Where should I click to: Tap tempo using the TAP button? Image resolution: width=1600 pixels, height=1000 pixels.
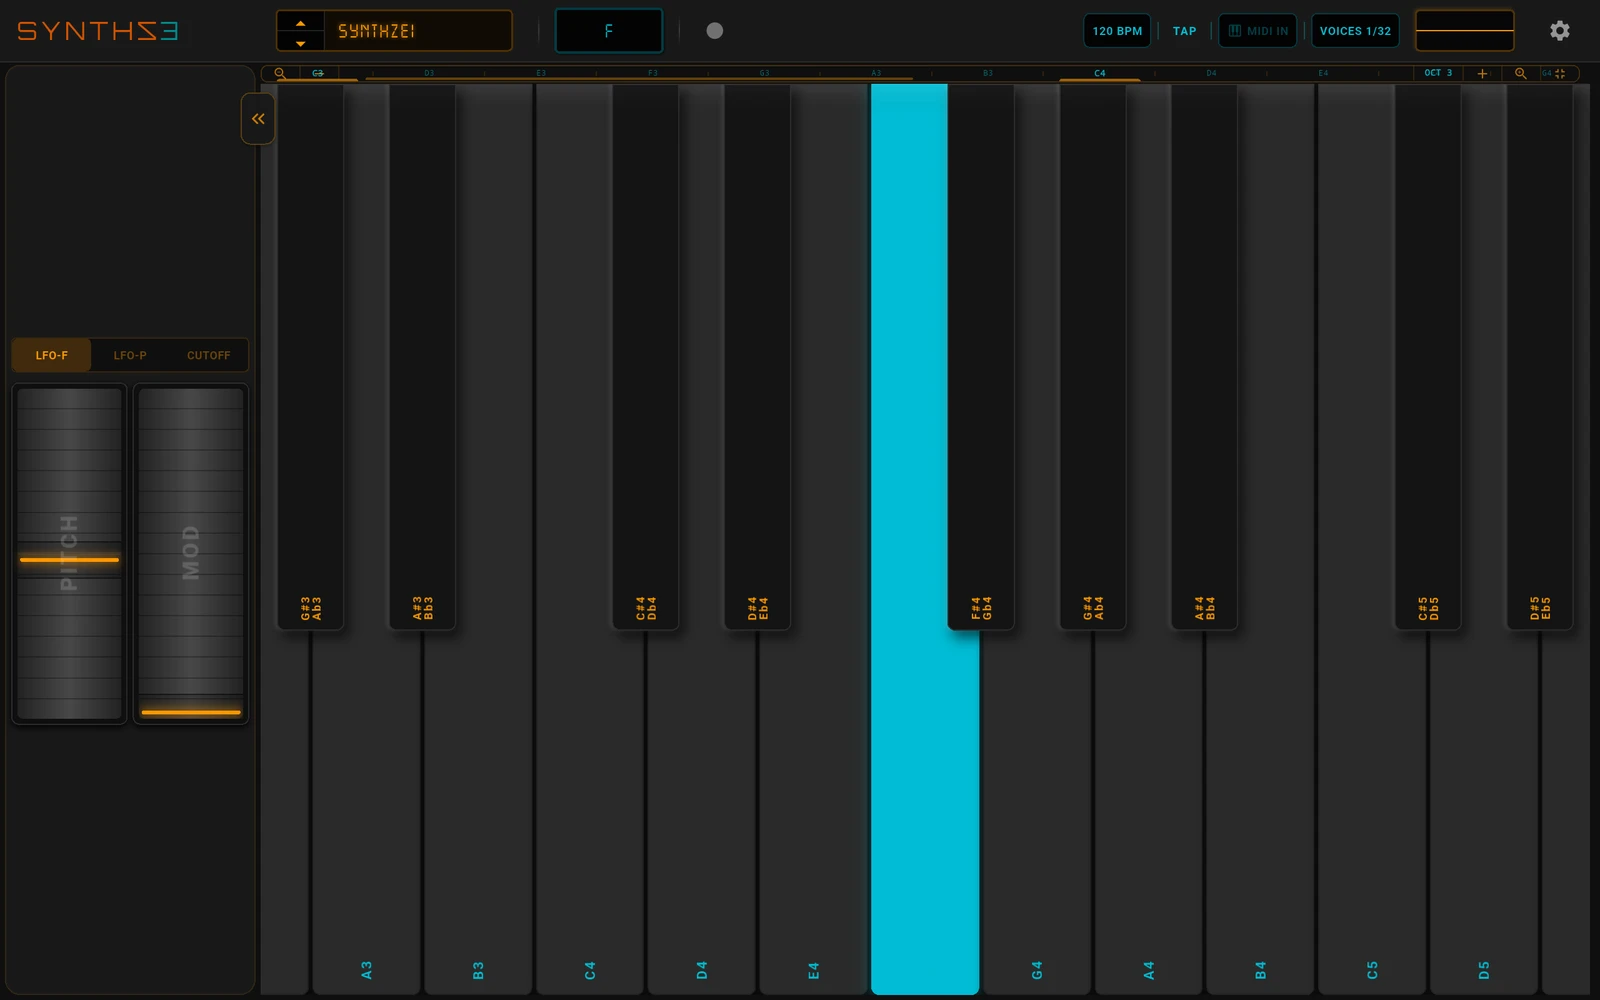click(x=1184, y=31)
